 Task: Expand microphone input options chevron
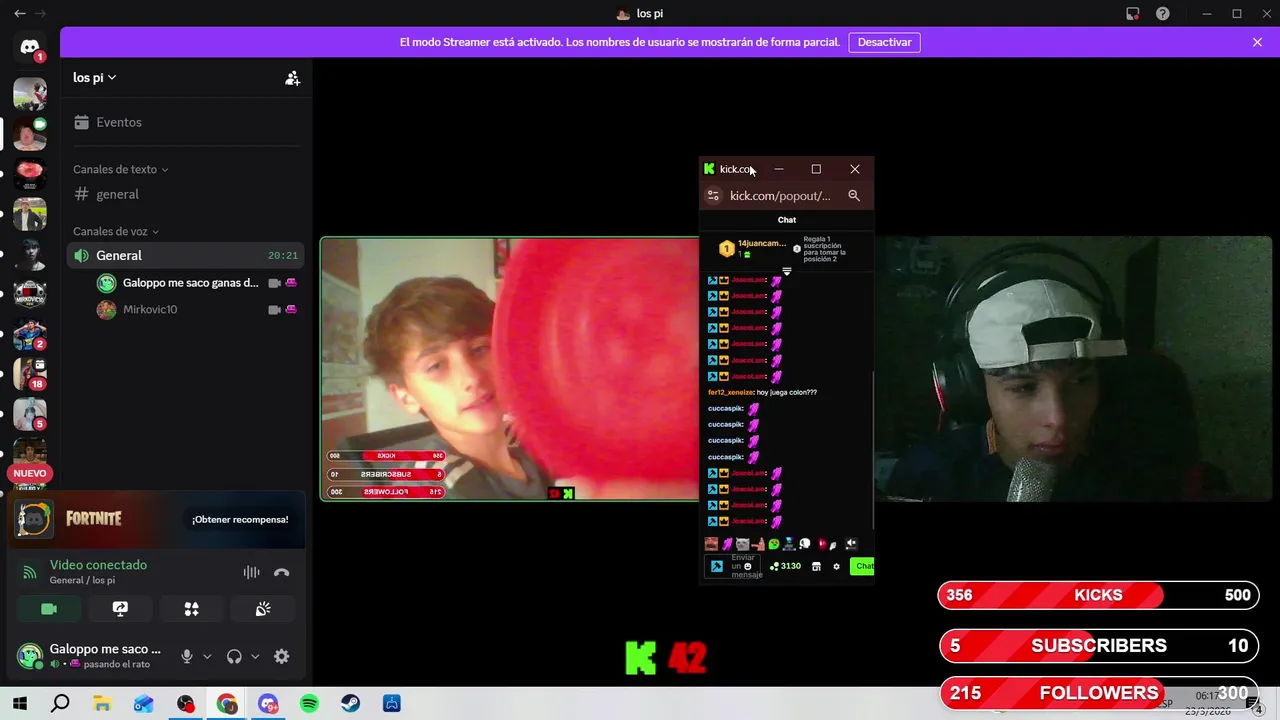(207, 657)
